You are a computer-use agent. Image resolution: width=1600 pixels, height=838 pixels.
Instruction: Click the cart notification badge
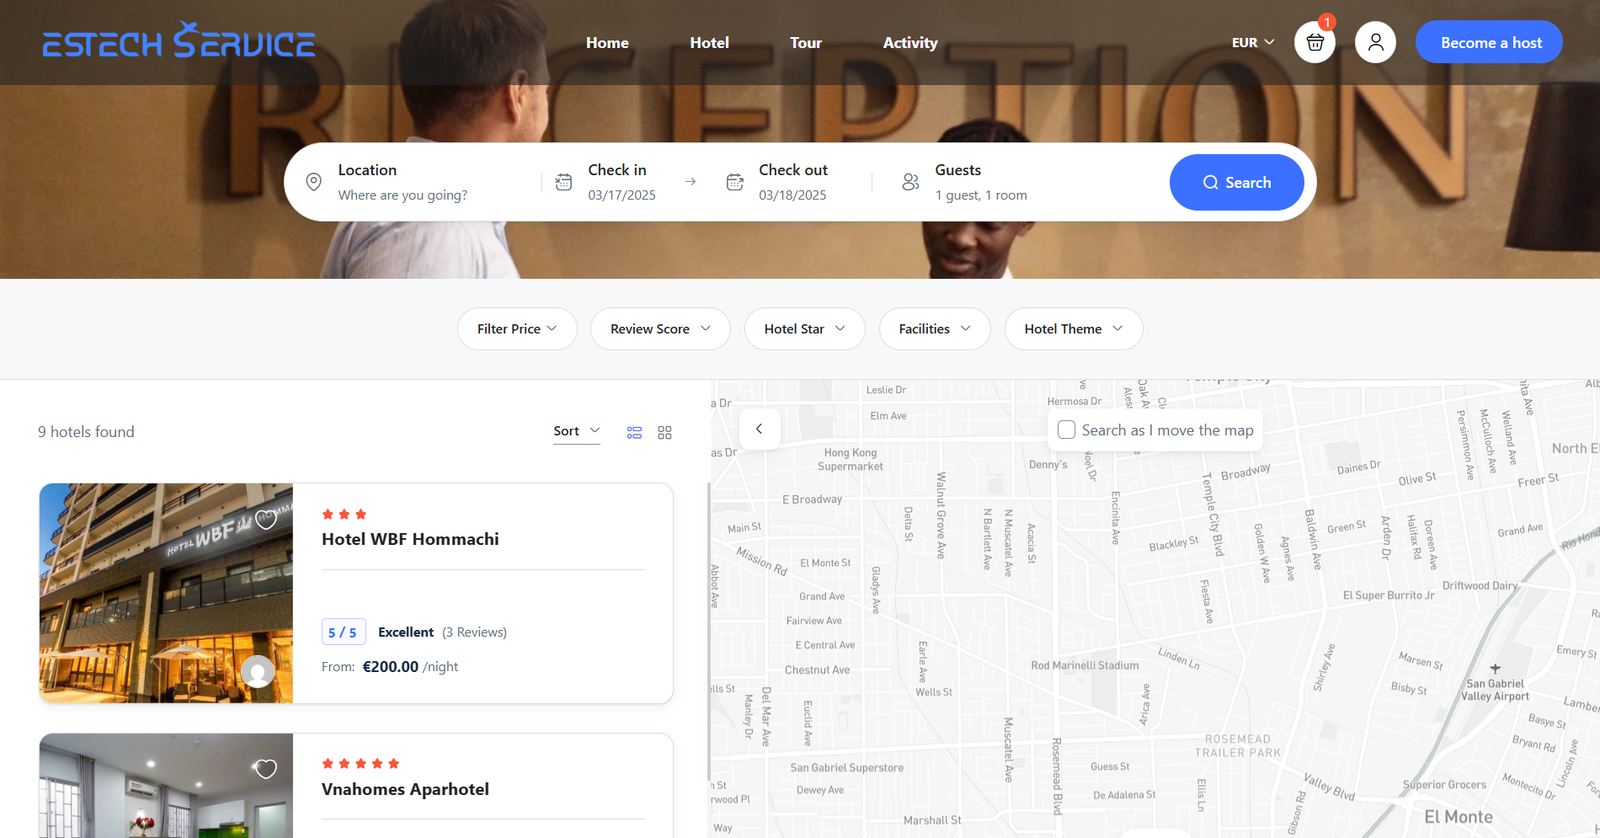[x=1327, y=22]
